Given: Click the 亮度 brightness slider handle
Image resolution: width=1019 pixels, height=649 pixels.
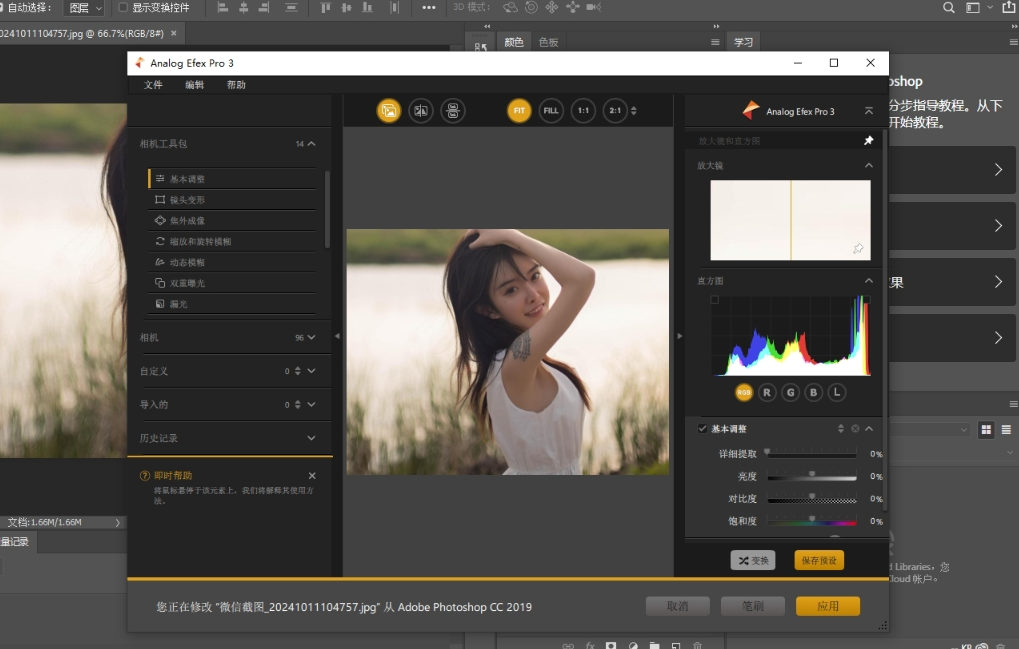Looking at the screenshot, I should [x=812, y=474].
